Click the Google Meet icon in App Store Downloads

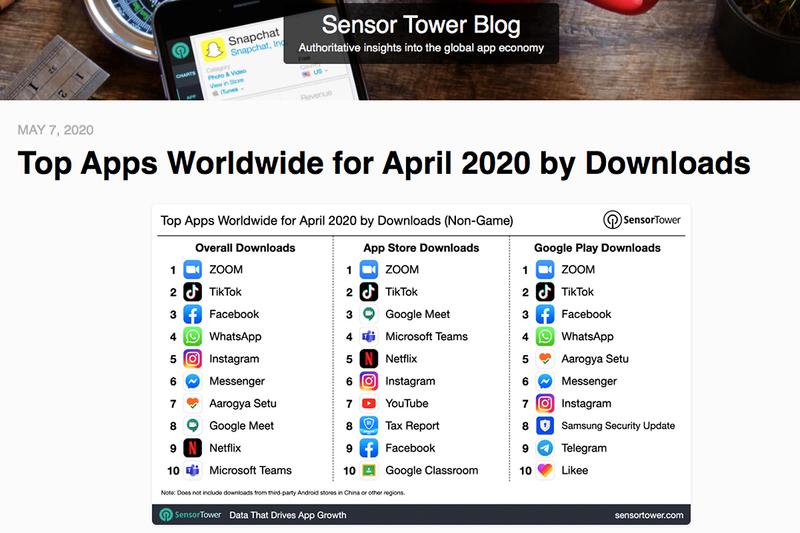coord(369,314)
